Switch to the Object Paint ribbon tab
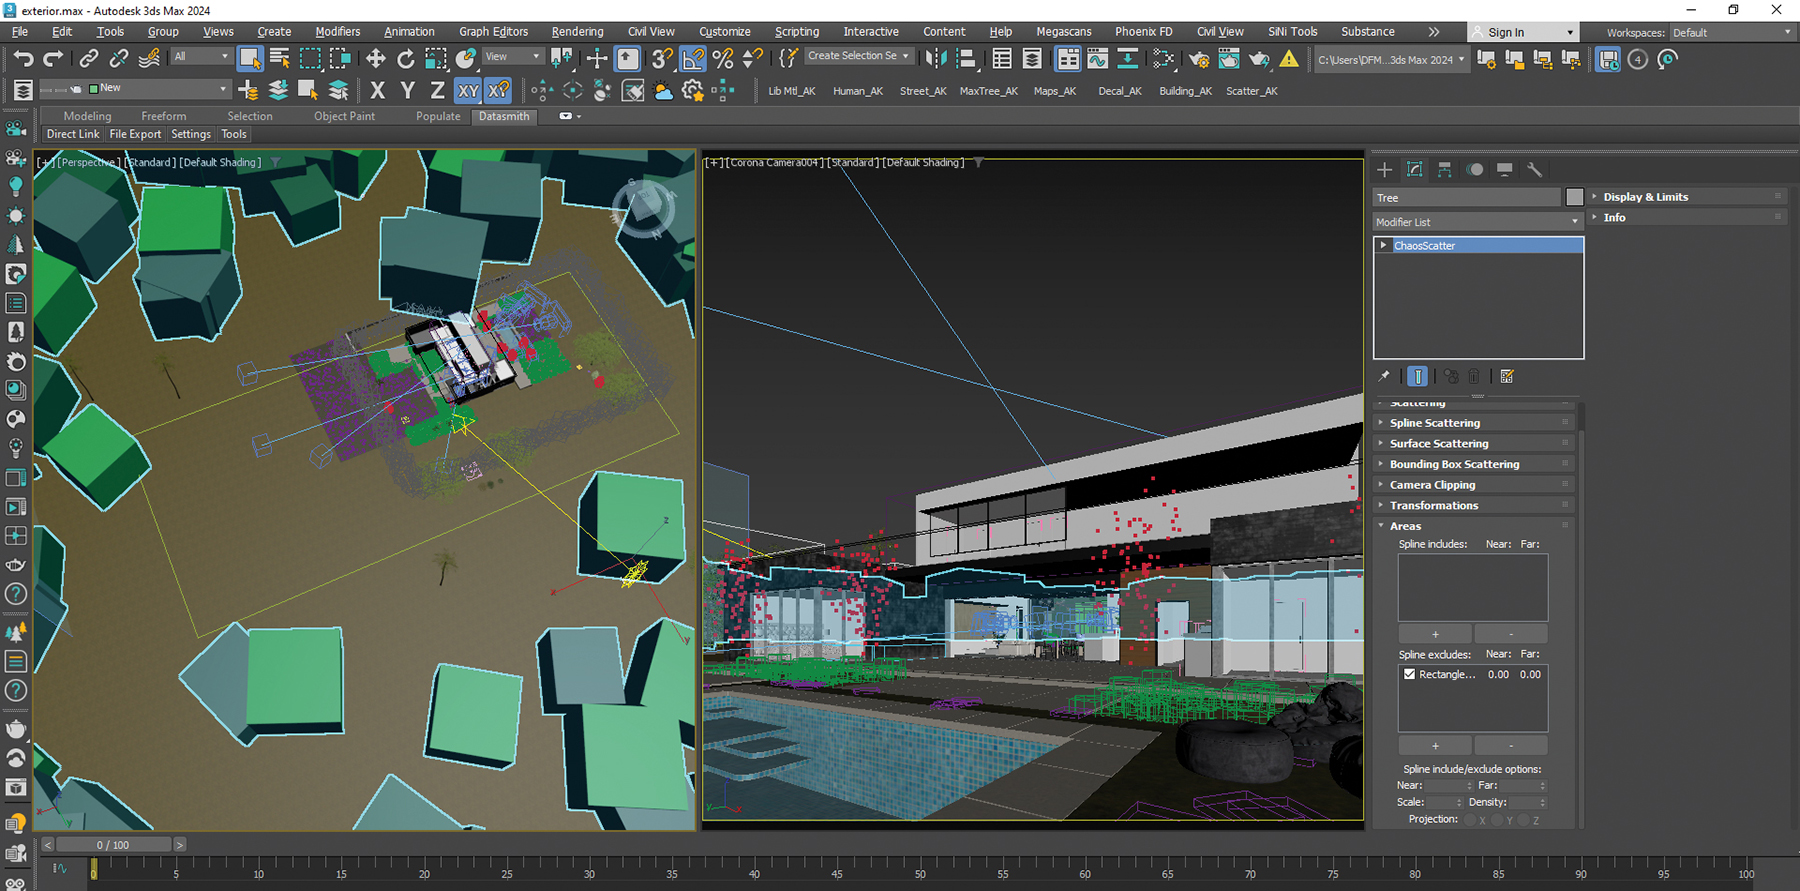Screen dimensions: 1800x891 pyautogui.click(x=344, y=116)
